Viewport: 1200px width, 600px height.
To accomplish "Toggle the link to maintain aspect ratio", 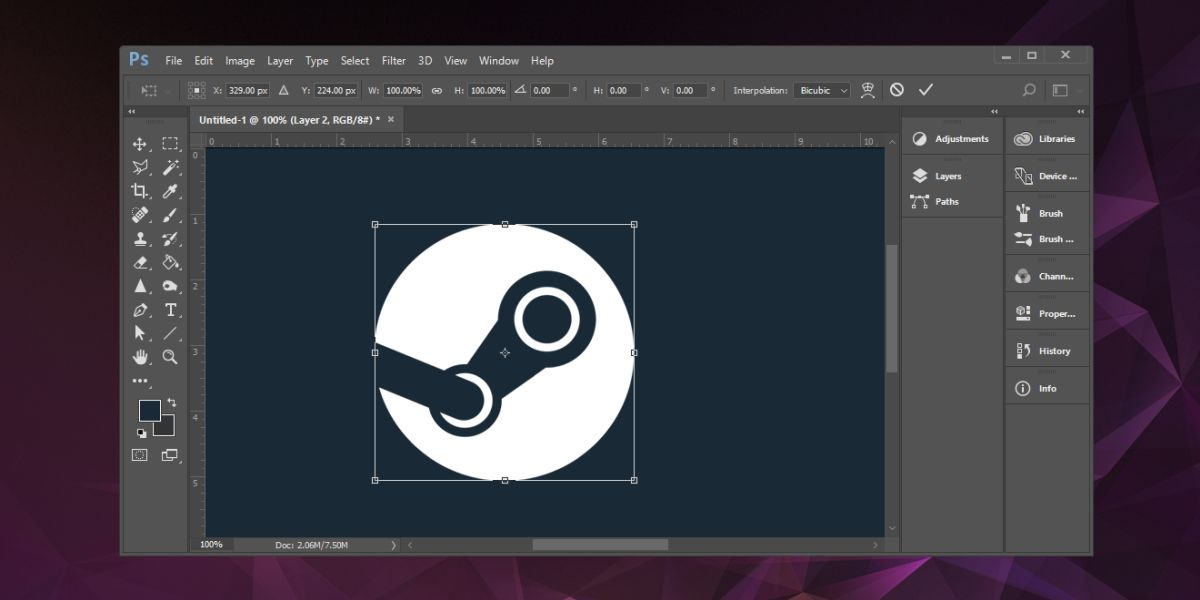I will (437, 89).
